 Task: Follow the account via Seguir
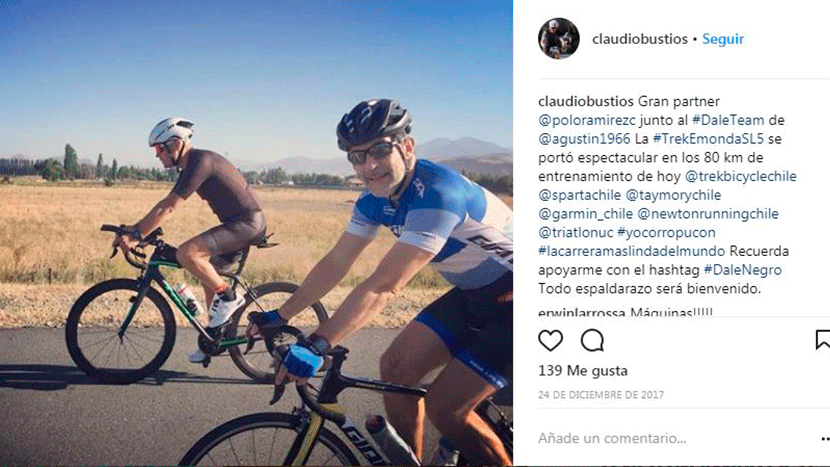(x=723, y=39)
